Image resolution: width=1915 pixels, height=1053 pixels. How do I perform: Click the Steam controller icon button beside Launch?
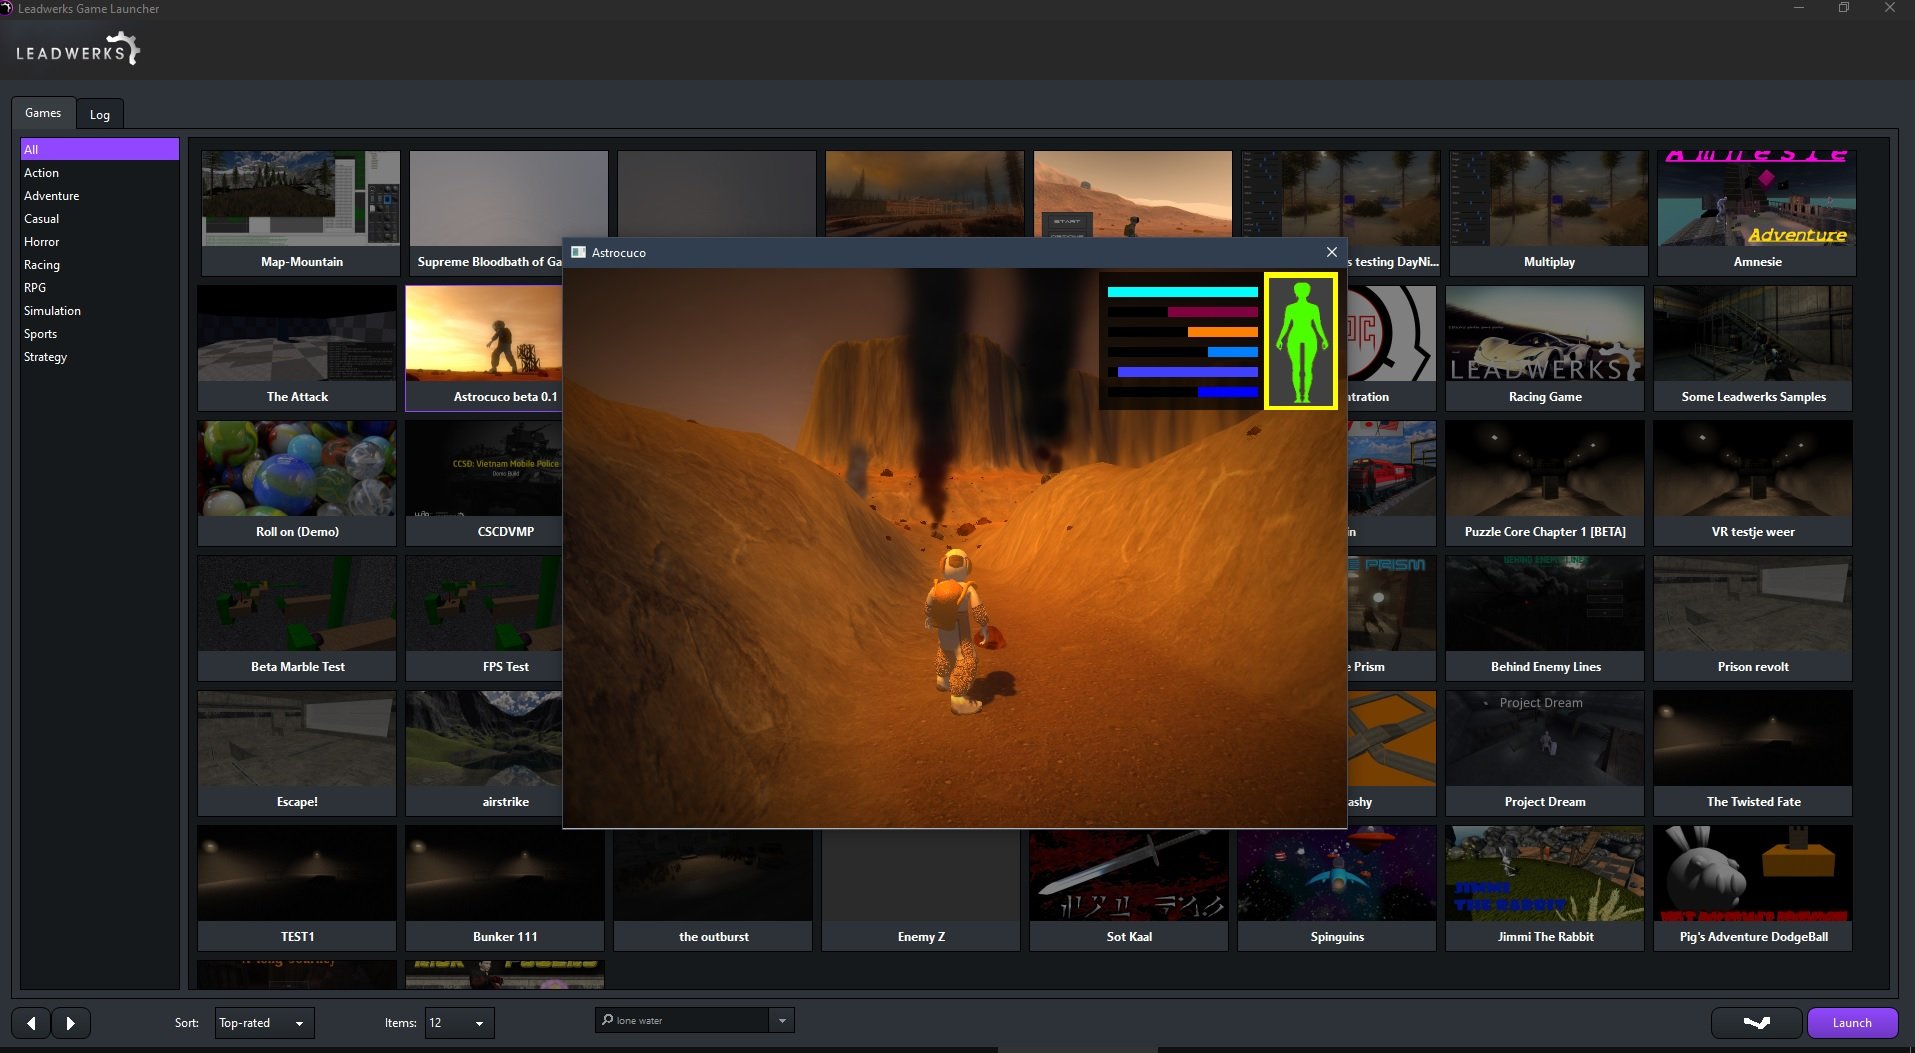pyautogui.click(x=1756, y=1023)
